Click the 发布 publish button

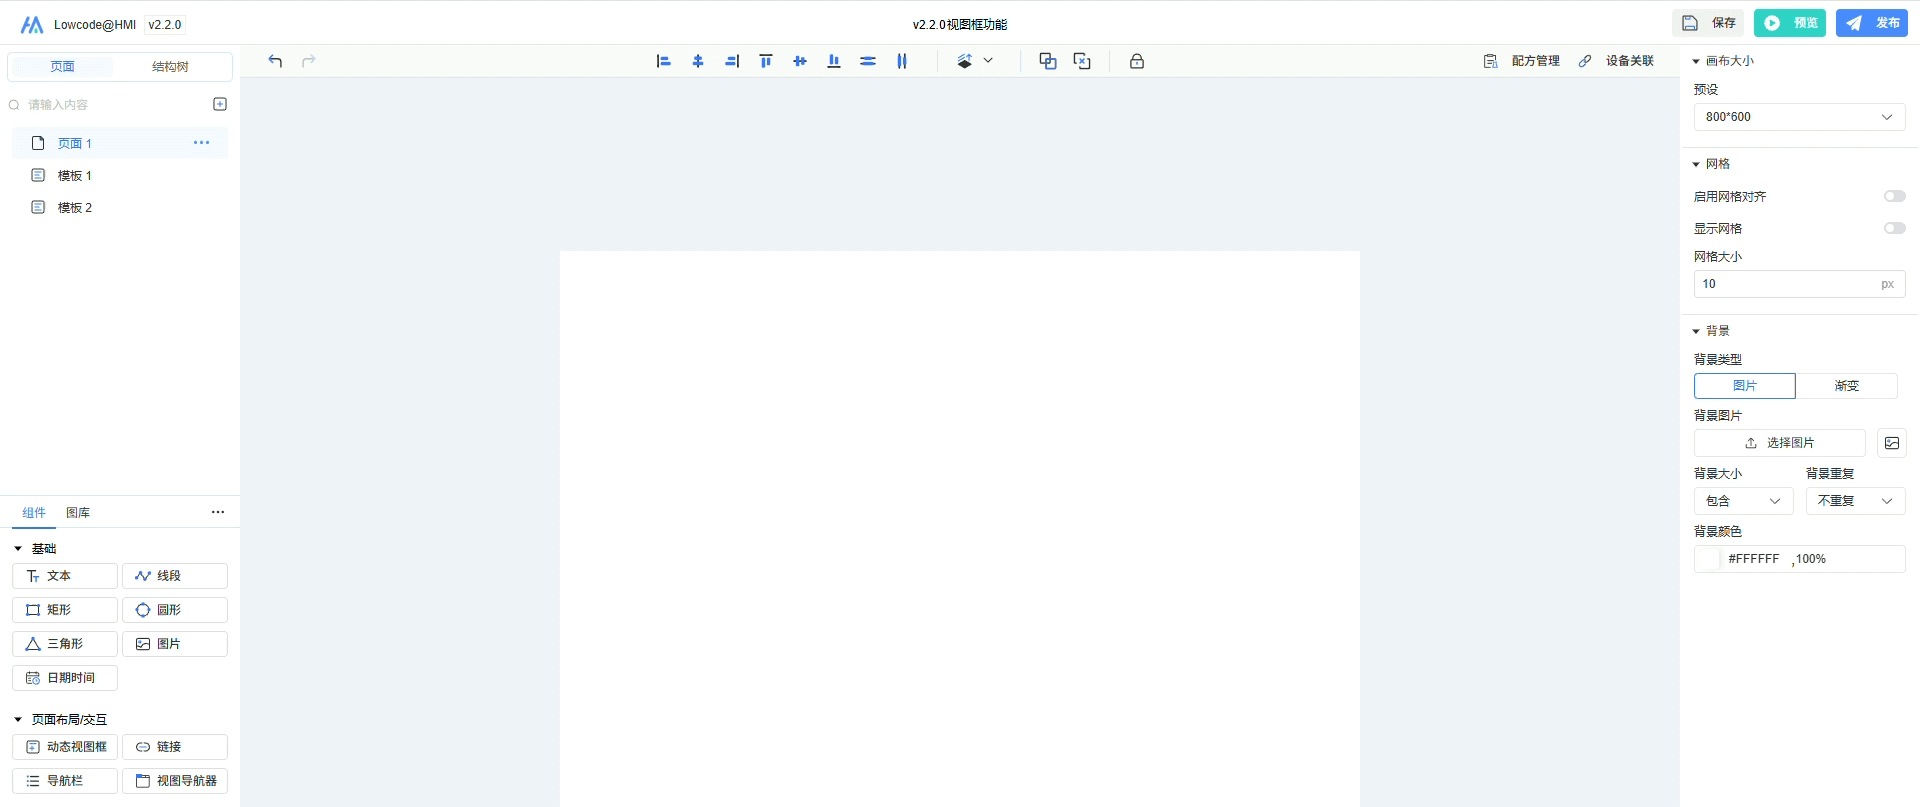[x=1871, y=23]
